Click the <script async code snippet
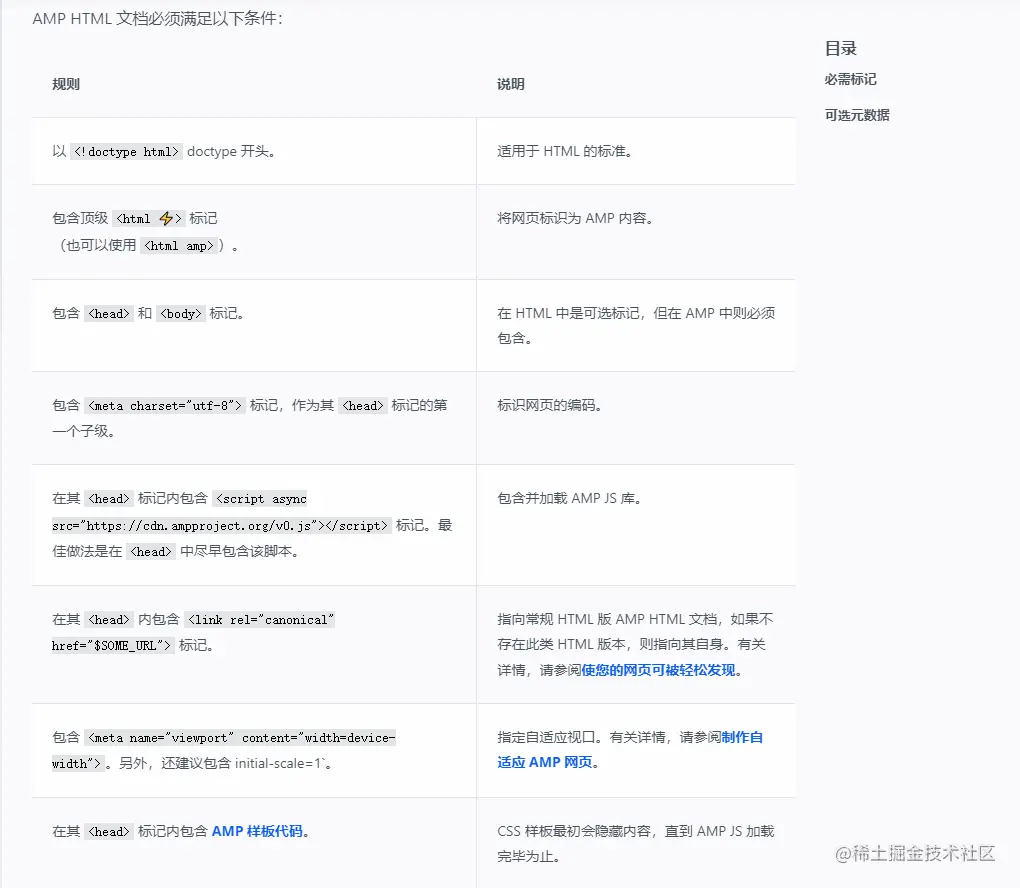This screenshot has width=1020, height=888. pyautogui.click(x=261, y=499)
